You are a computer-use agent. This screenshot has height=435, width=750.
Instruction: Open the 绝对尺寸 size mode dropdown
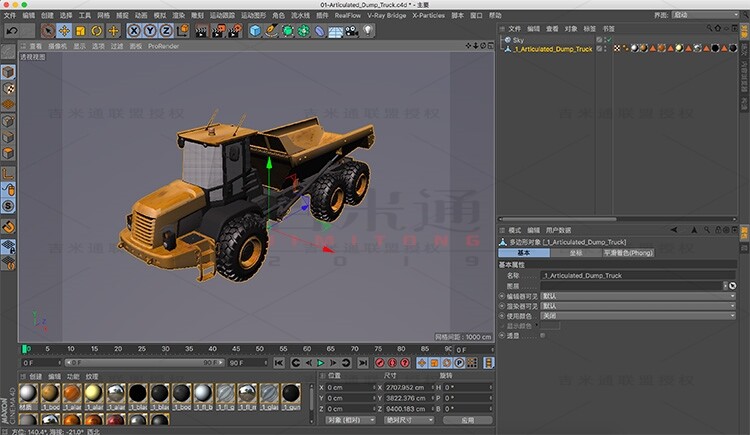pyautogui.click(x=407, y=420)
